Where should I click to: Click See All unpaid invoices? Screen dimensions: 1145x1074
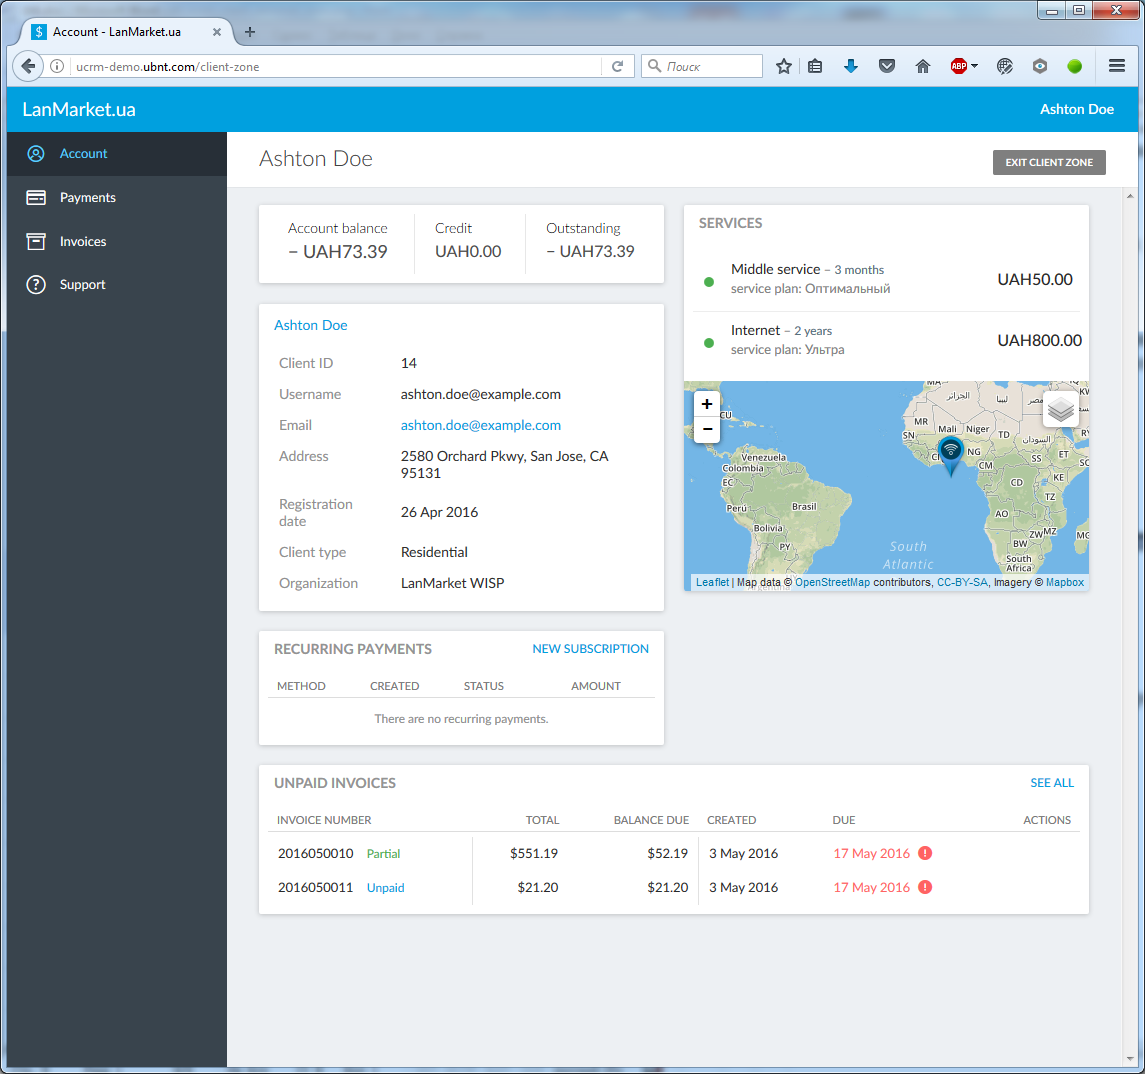[1052, 783]
